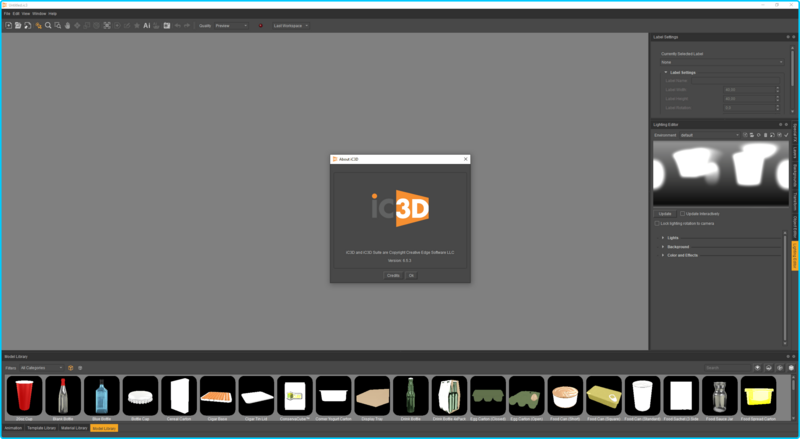Select the zoom region tool icon
This screenshot has height=439, width=800.
[x=58, y=26]
